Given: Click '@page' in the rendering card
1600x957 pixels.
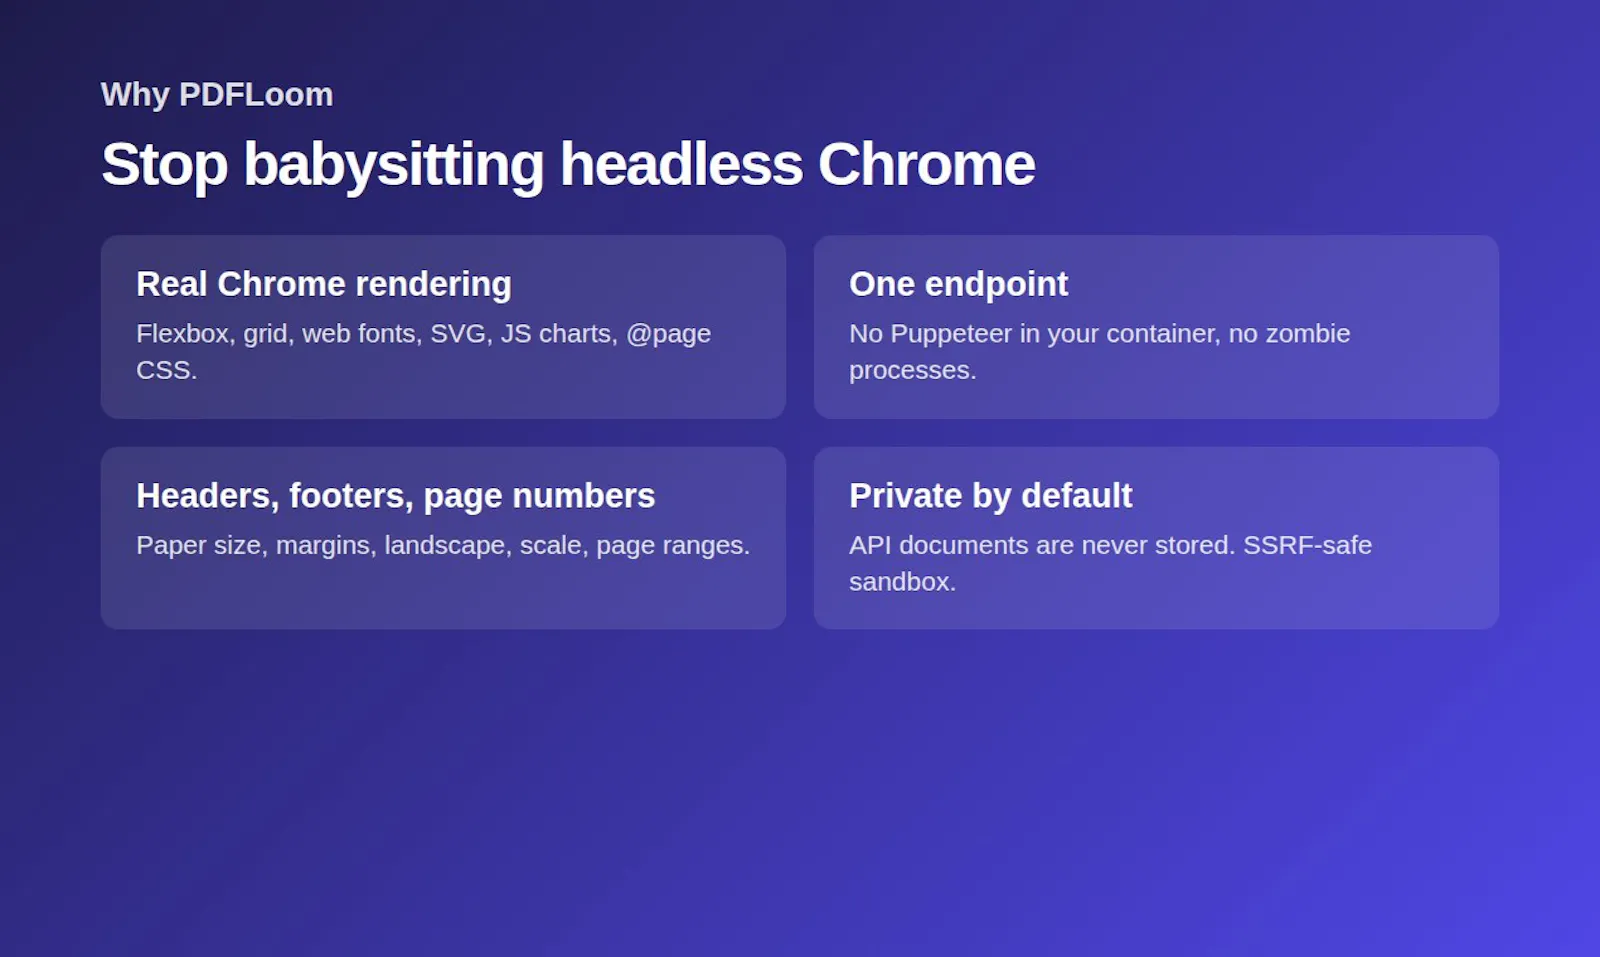Looking at the screenshot, I should pos(669,334).
